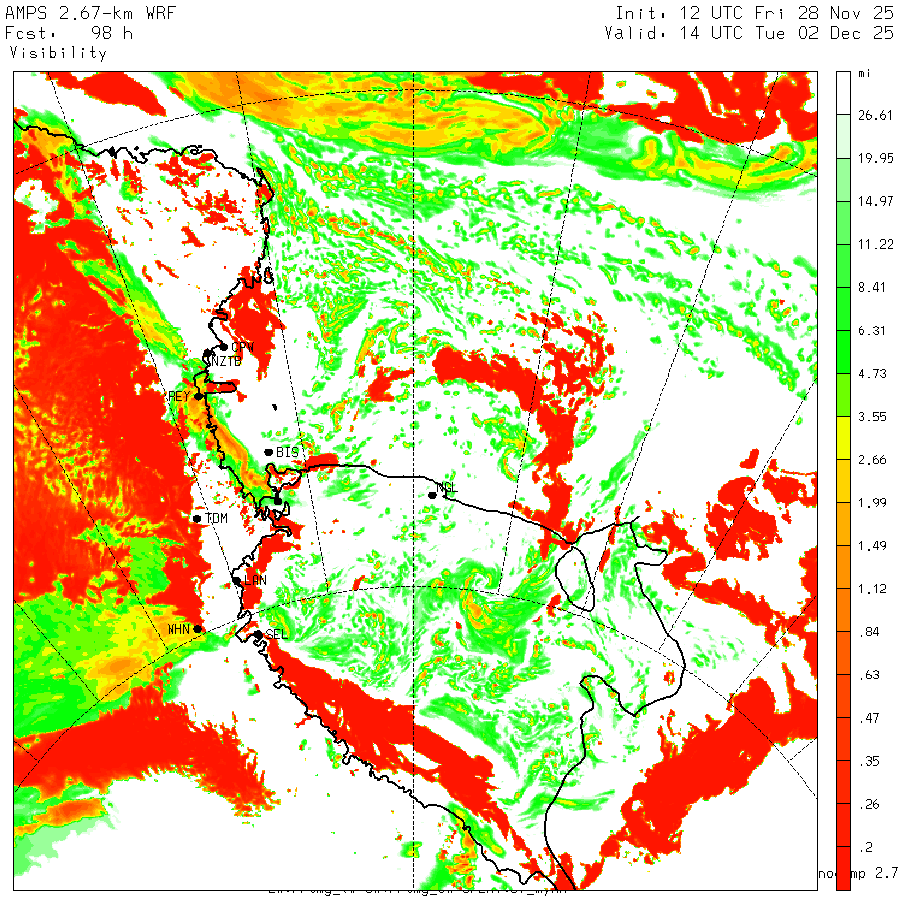Select the LAN station label
Viewport: 900px width, 900px height.
click(x=255, y=580)
